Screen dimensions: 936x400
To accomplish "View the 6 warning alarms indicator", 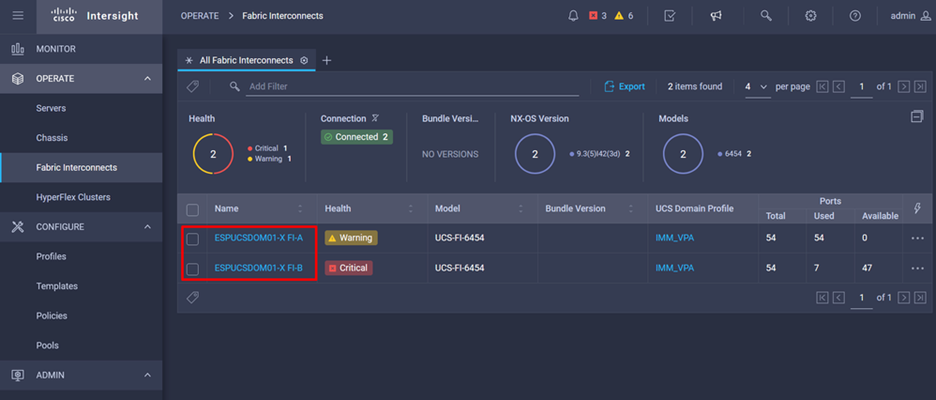I will (624, 16).
